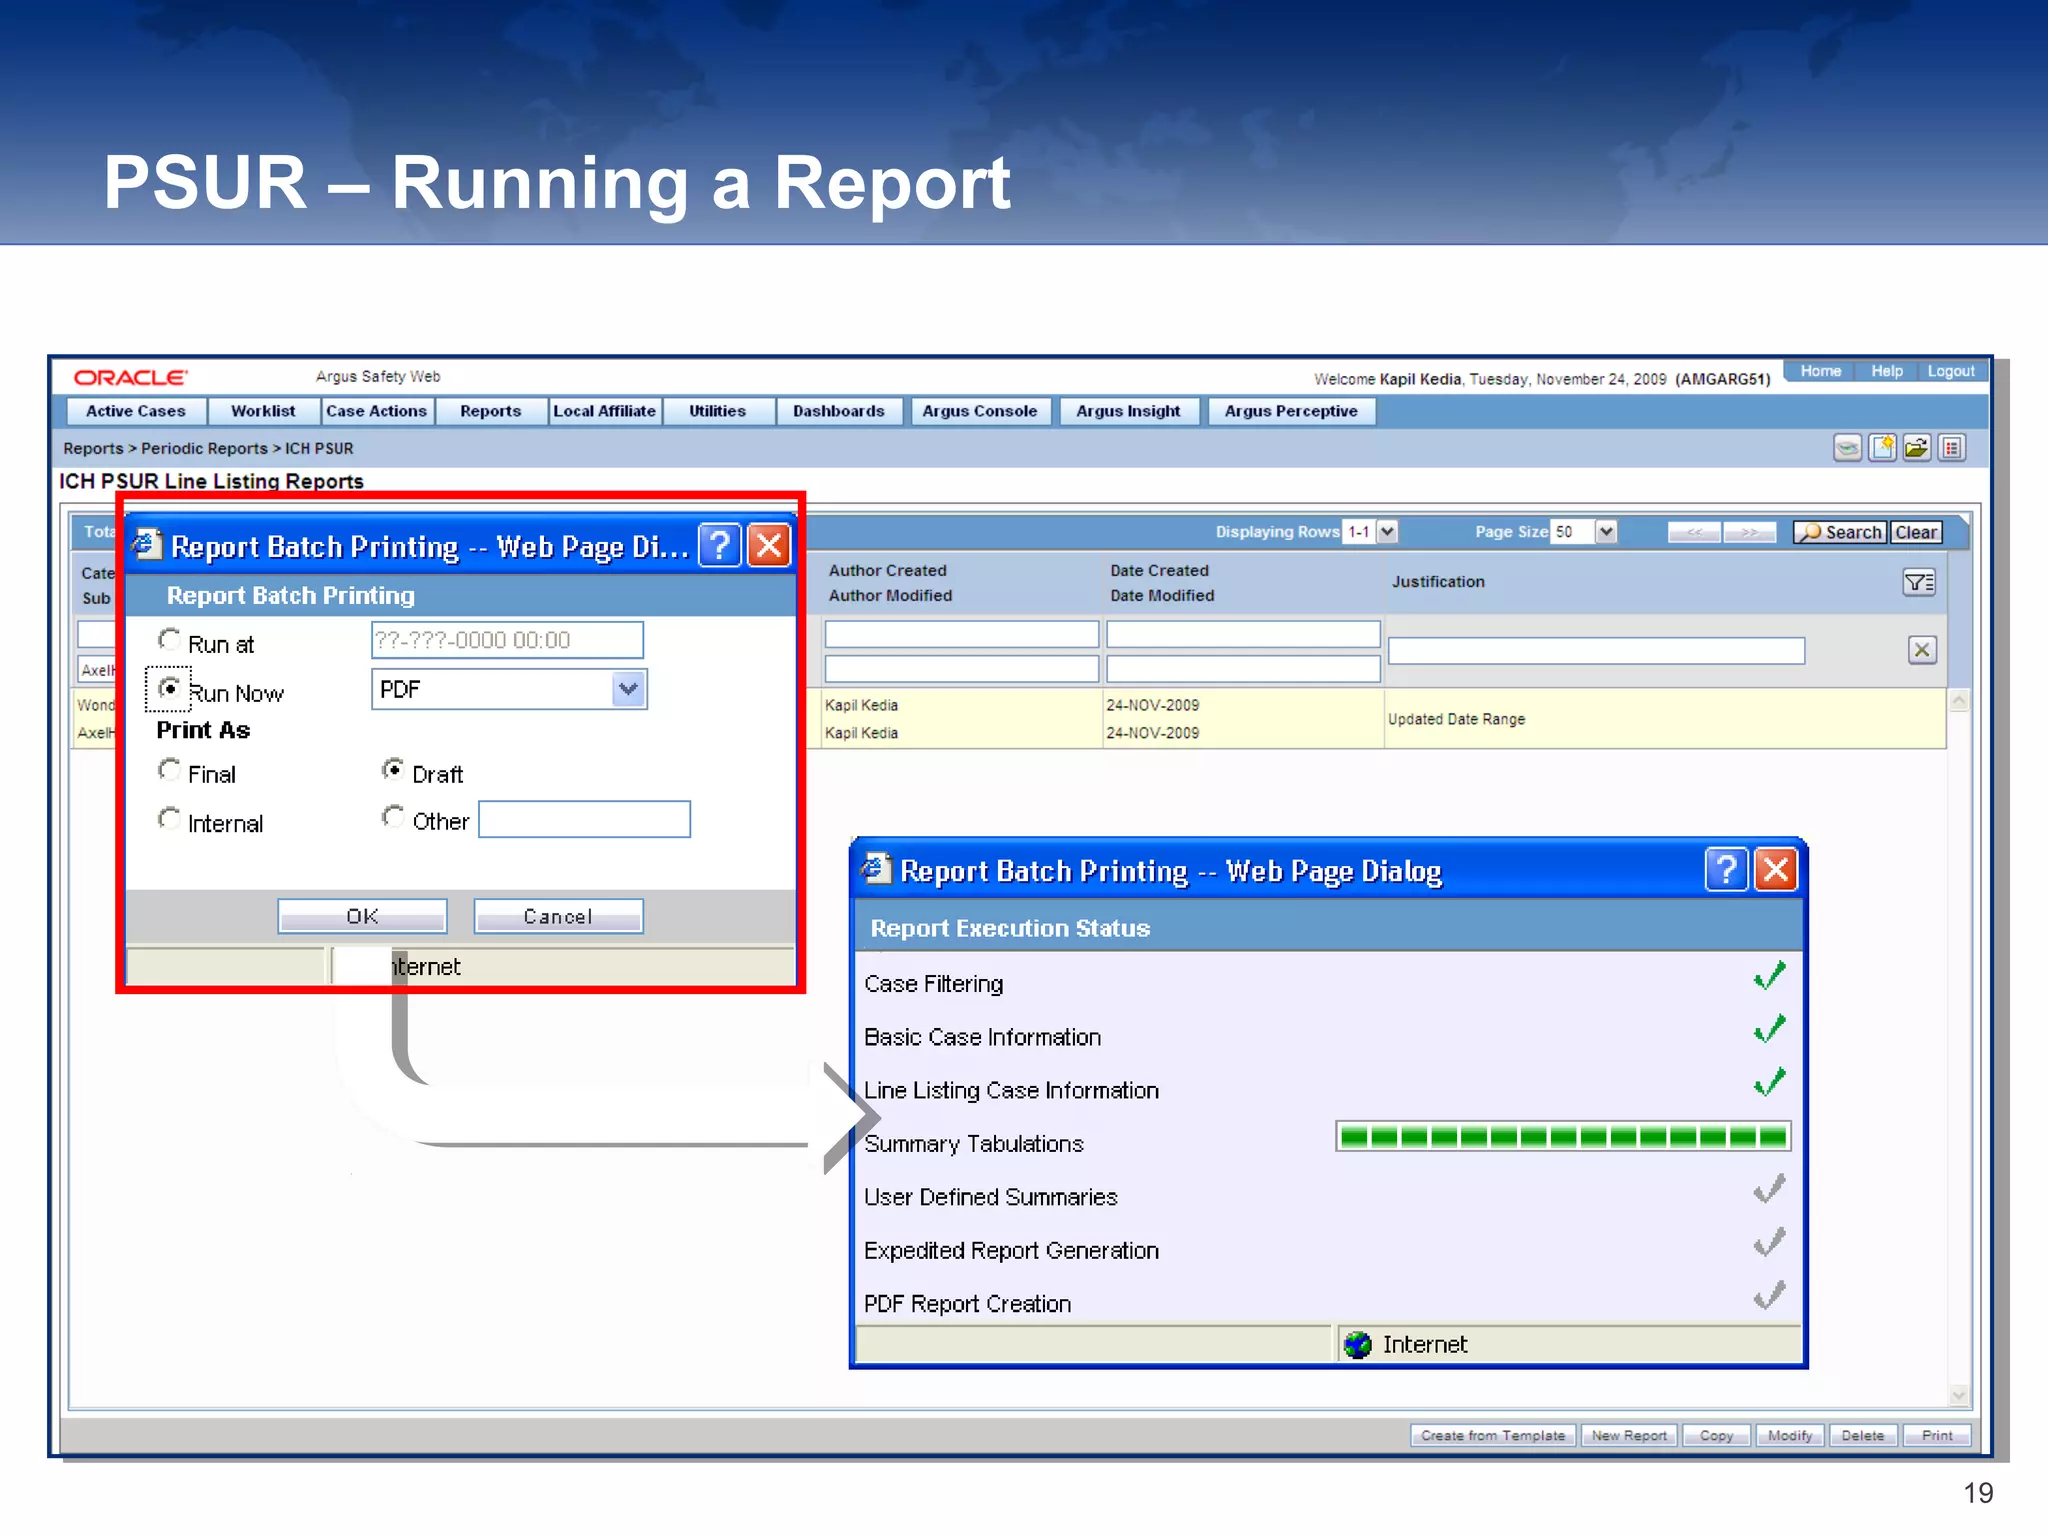Open the Page Size dropdown
This screenshot has height=1536, width=2048.
coord(1606,532)
